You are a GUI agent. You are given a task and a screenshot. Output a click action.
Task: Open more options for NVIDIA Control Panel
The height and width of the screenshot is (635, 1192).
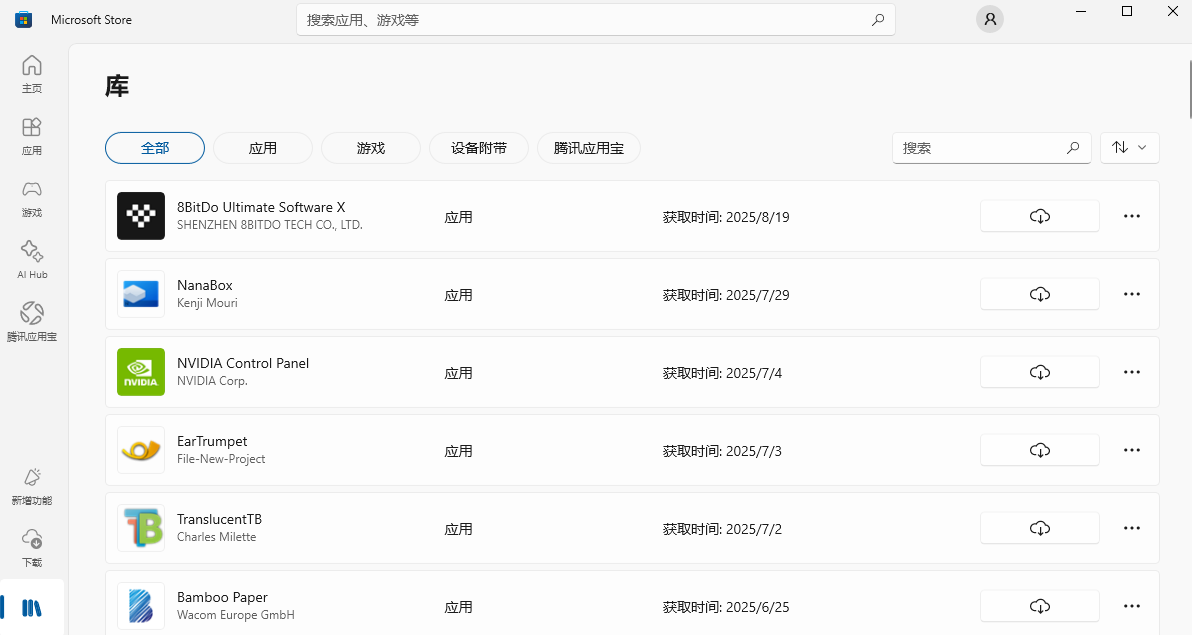1132,372
